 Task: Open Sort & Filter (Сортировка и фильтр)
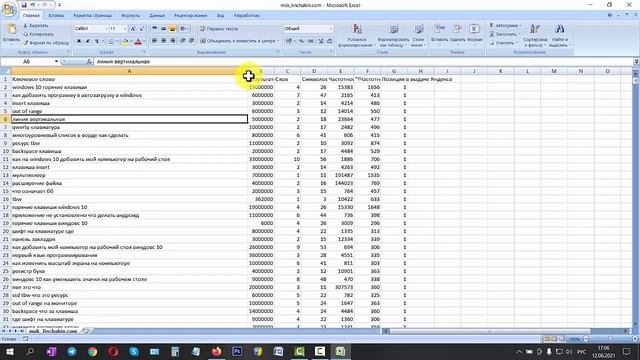pyautogui.click(x=535, y=35)
